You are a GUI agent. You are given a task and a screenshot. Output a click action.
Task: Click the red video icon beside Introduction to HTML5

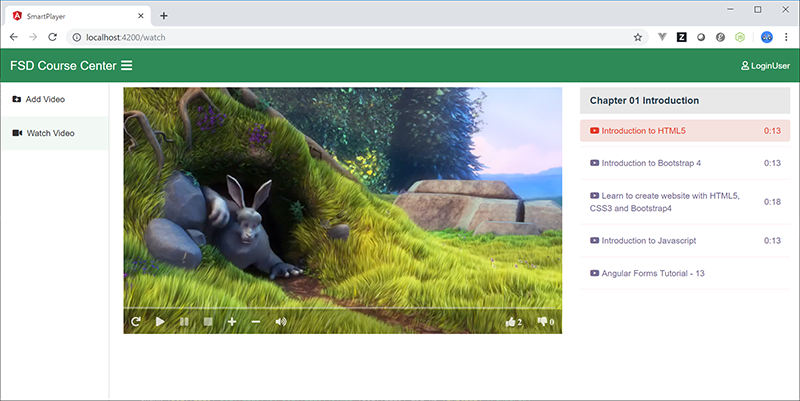tap(594, 131)
